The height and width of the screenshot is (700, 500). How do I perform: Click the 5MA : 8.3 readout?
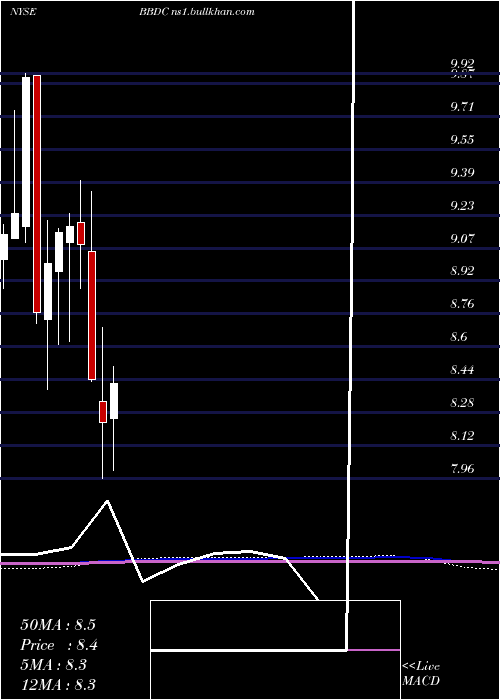(53, 665)
